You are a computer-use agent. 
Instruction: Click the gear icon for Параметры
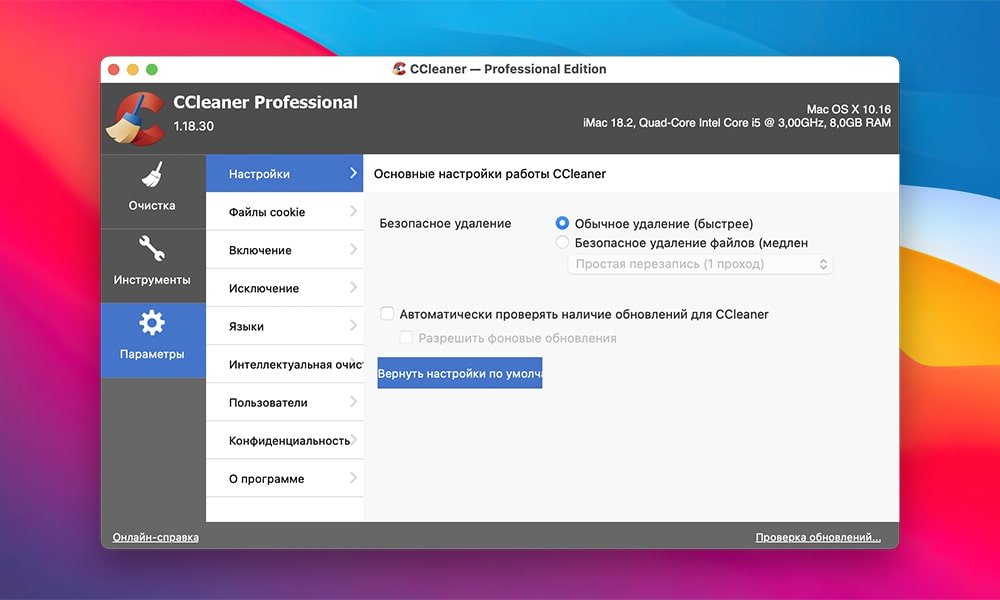coord(152,323)
